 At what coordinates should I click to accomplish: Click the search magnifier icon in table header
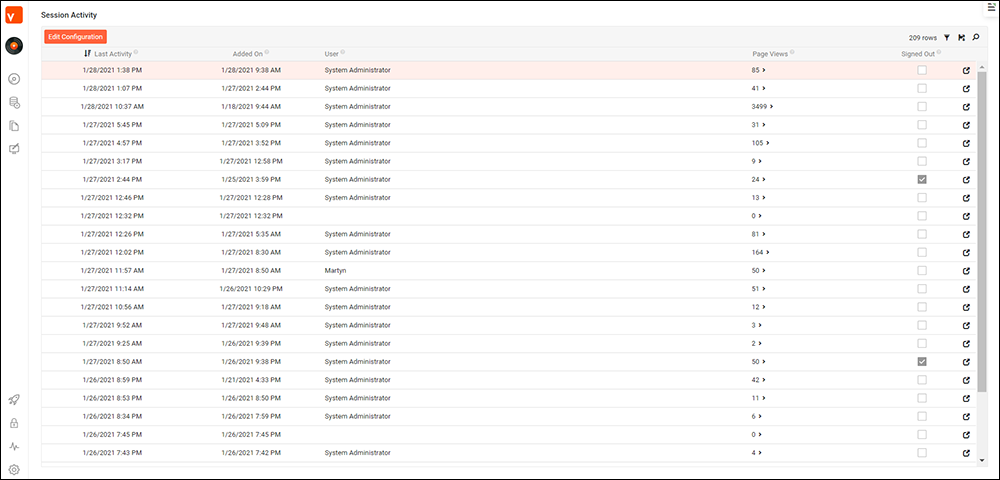975,37
